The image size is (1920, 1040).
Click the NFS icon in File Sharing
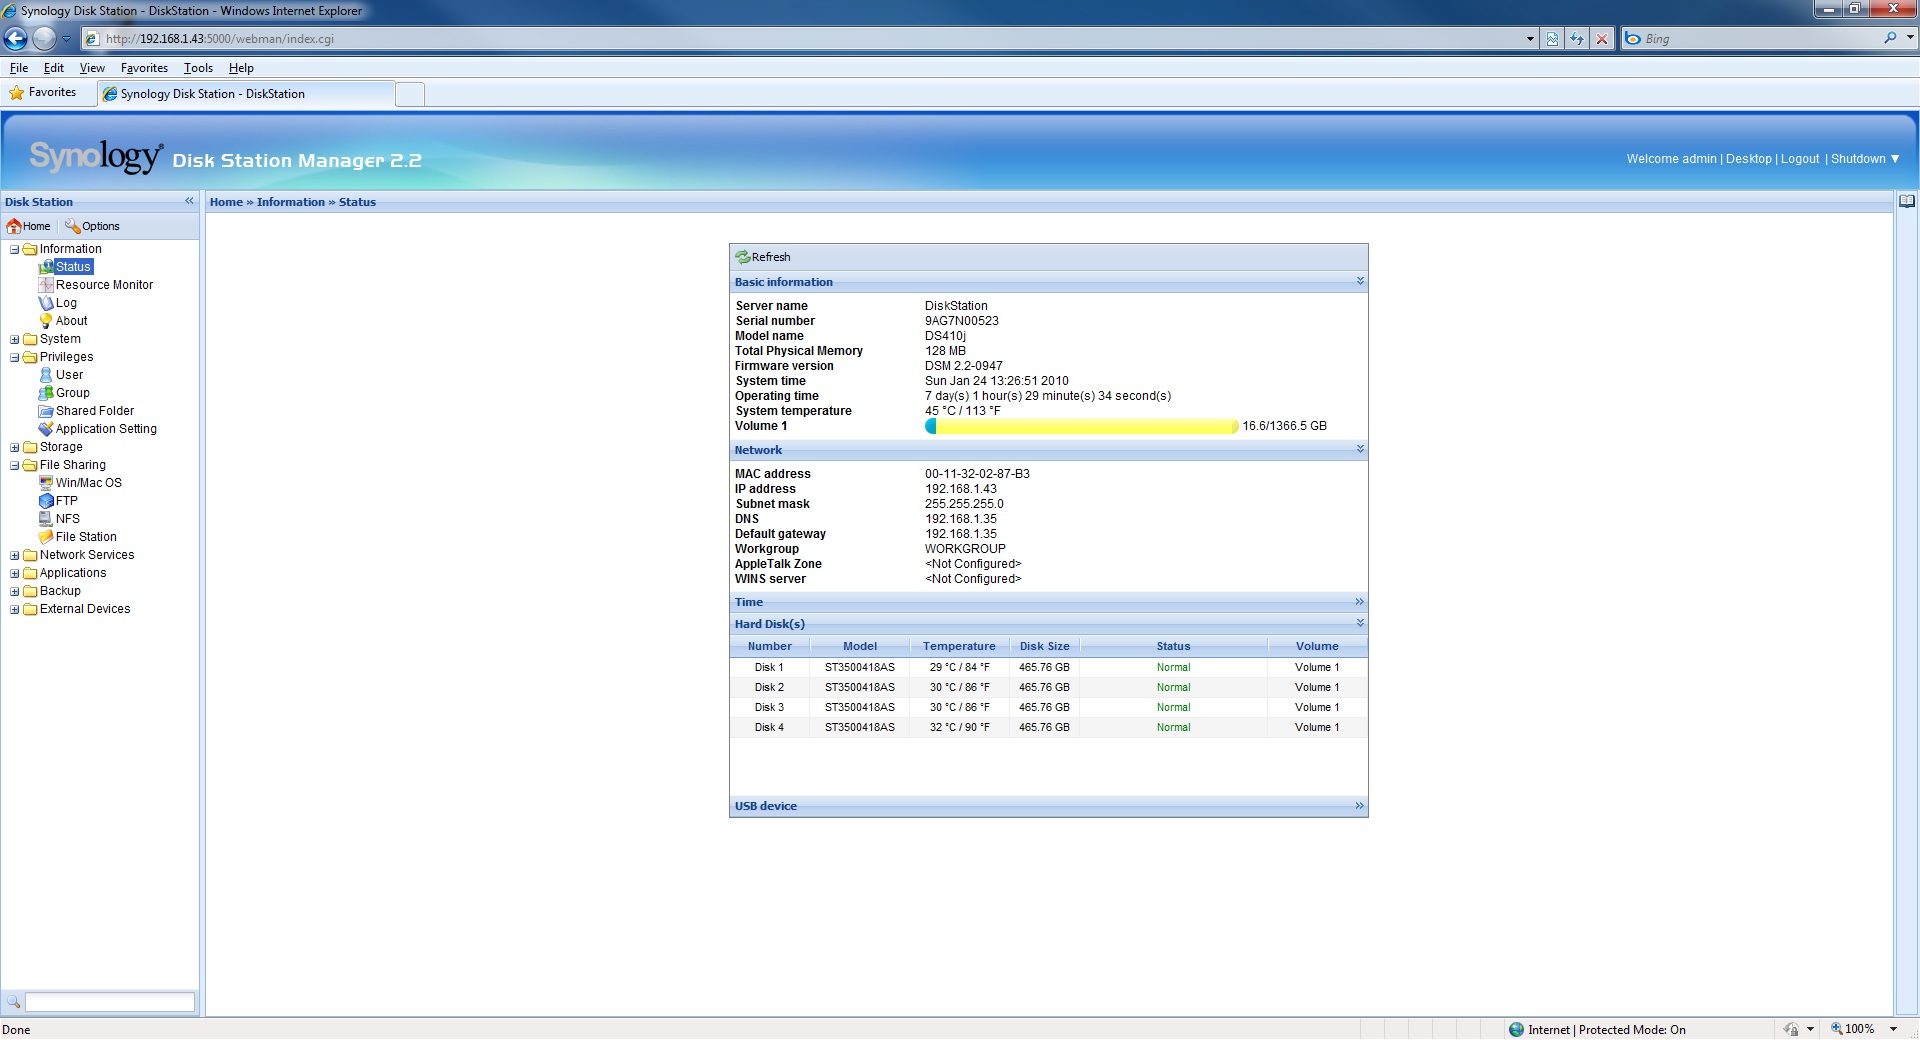46,519
